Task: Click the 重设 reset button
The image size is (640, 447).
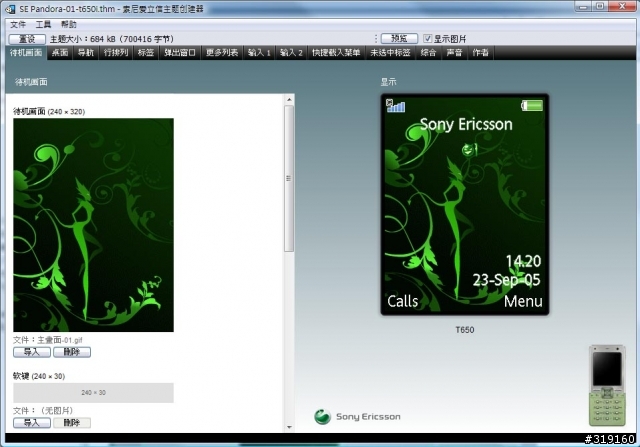Action: 27,39
